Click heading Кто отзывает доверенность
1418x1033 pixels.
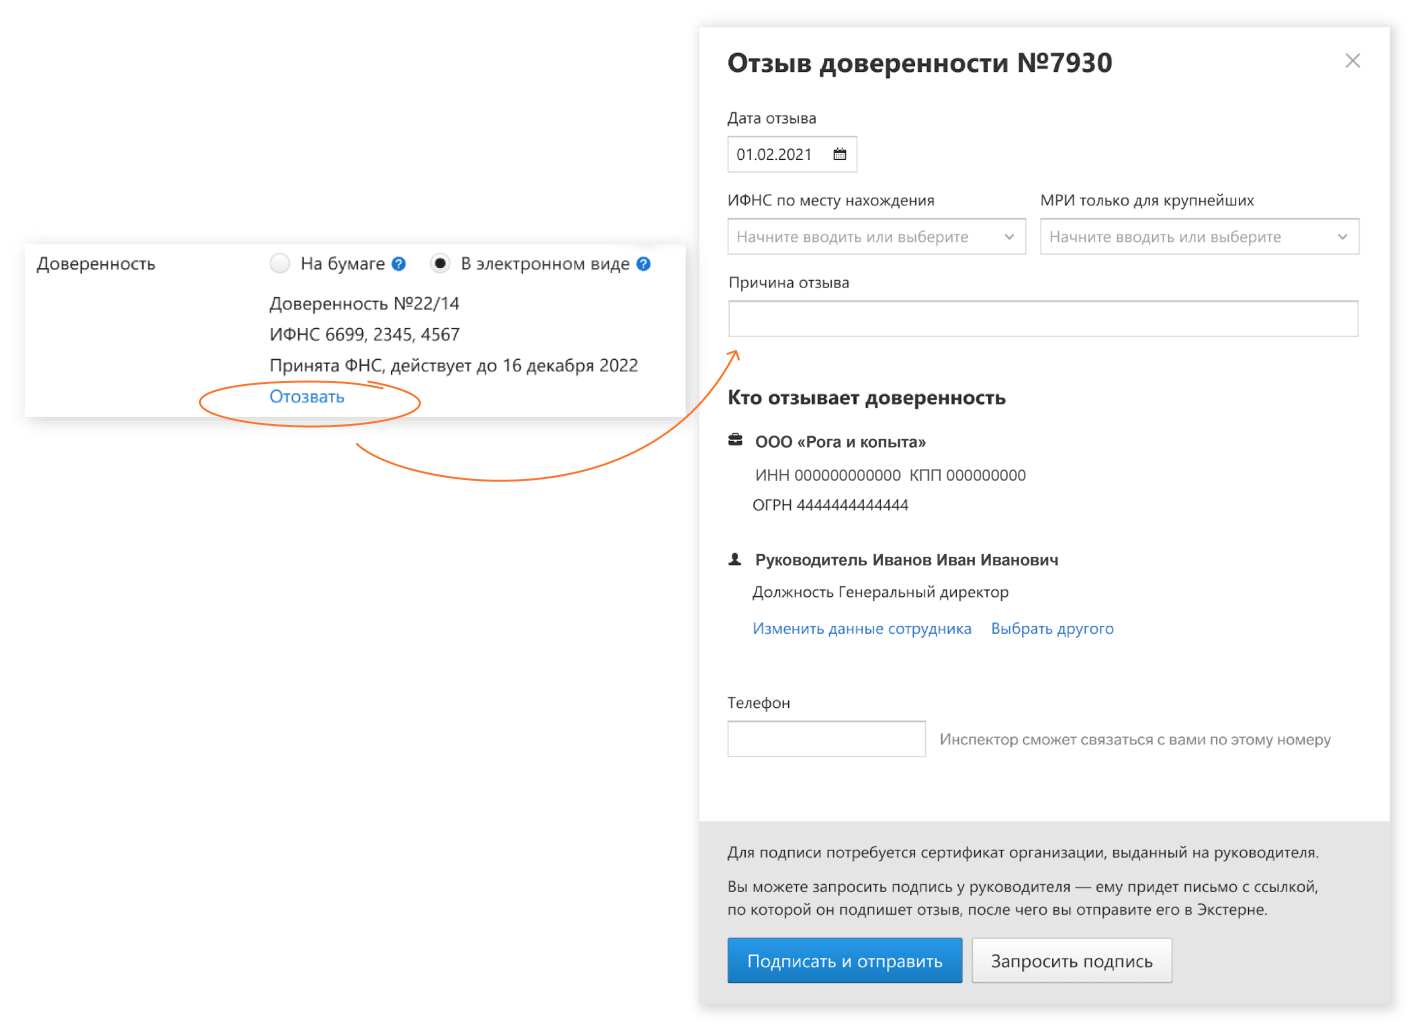click(867, 398)
